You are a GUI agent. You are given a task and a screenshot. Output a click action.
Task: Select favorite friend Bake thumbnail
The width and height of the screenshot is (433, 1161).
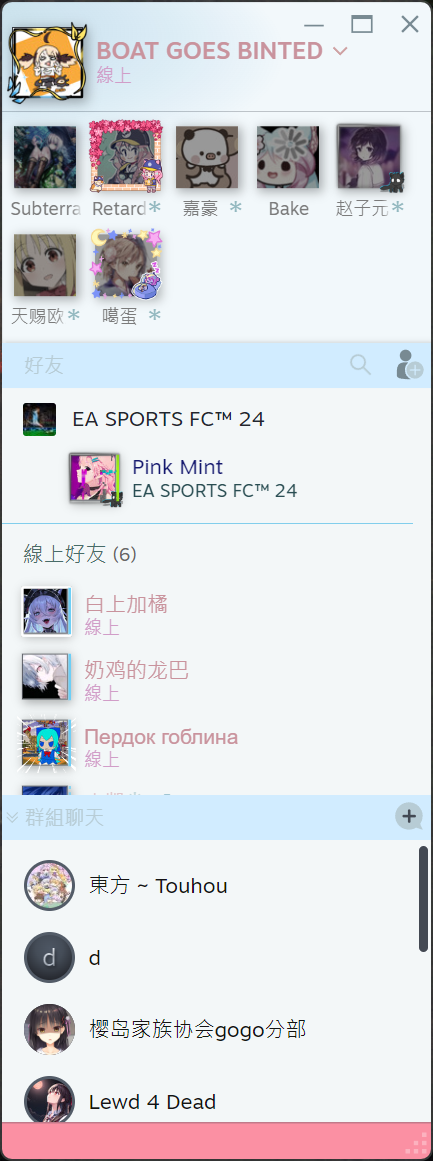click(288, 157)
